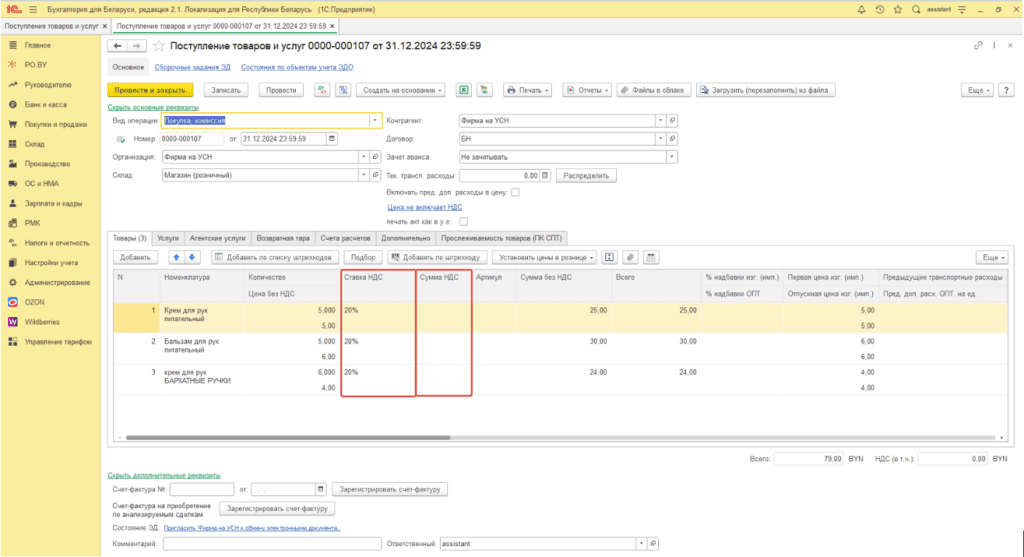Viewport: 1024px width, 557px height.
Task: Click the favorites star next to document title
Action: click(159, 46)
